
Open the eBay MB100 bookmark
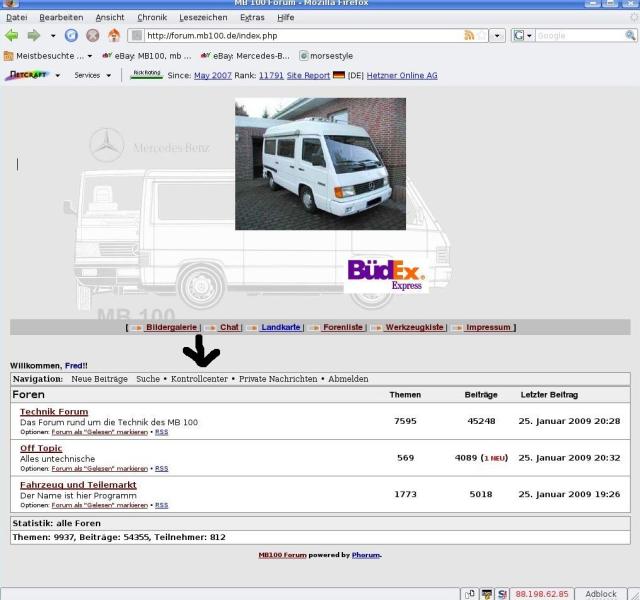(147, 56)
